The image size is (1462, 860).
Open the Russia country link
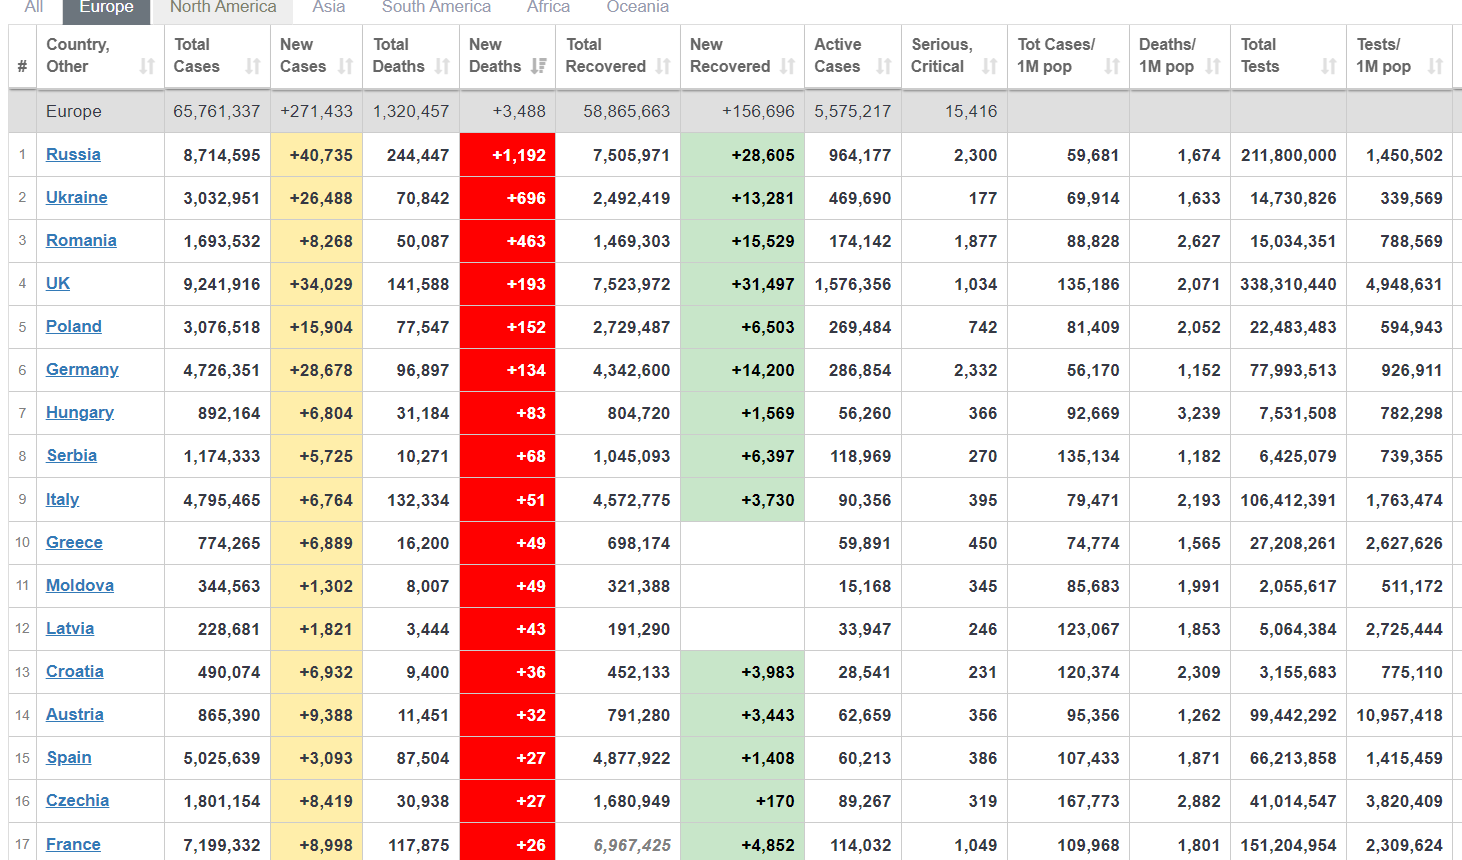click(73, 155)
